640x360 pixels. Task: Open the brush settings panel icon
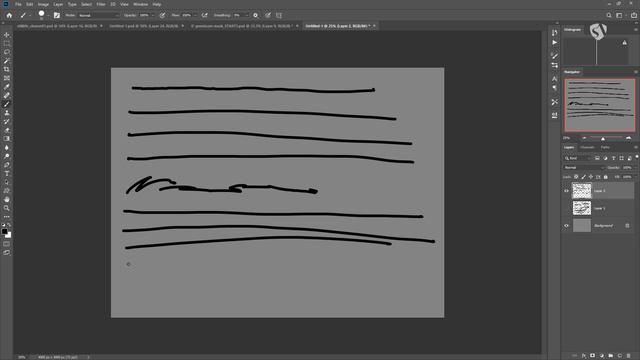coord(57,15)
